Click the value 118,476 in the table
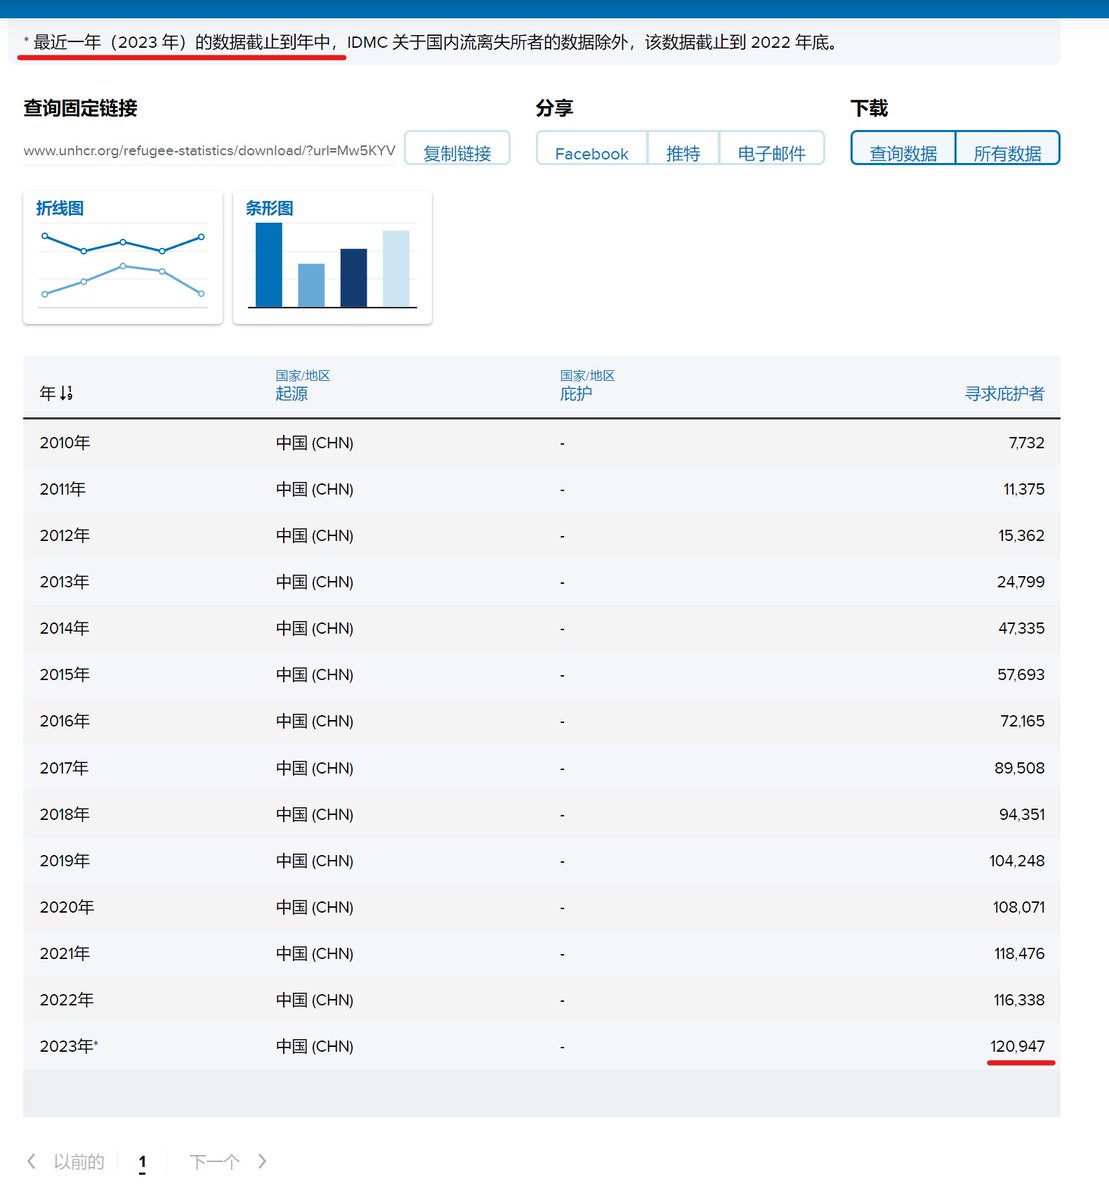 [x=1019, y=953]
